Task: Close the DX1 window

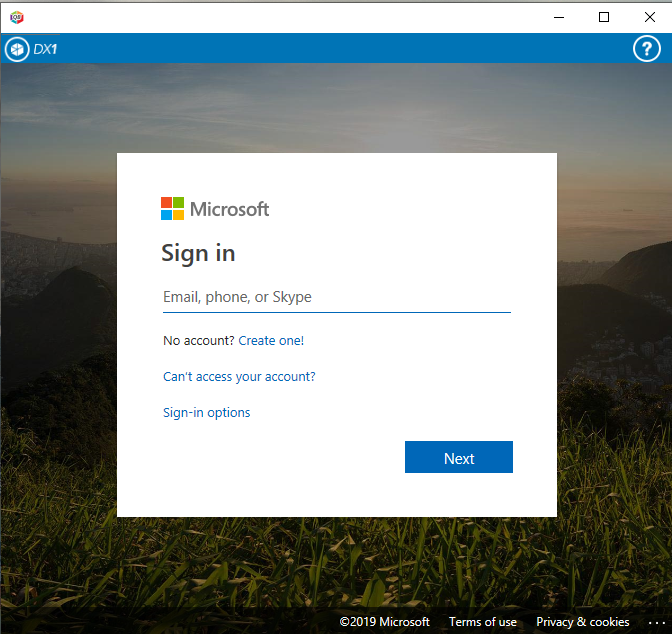Action: click(x=650, y=17)
